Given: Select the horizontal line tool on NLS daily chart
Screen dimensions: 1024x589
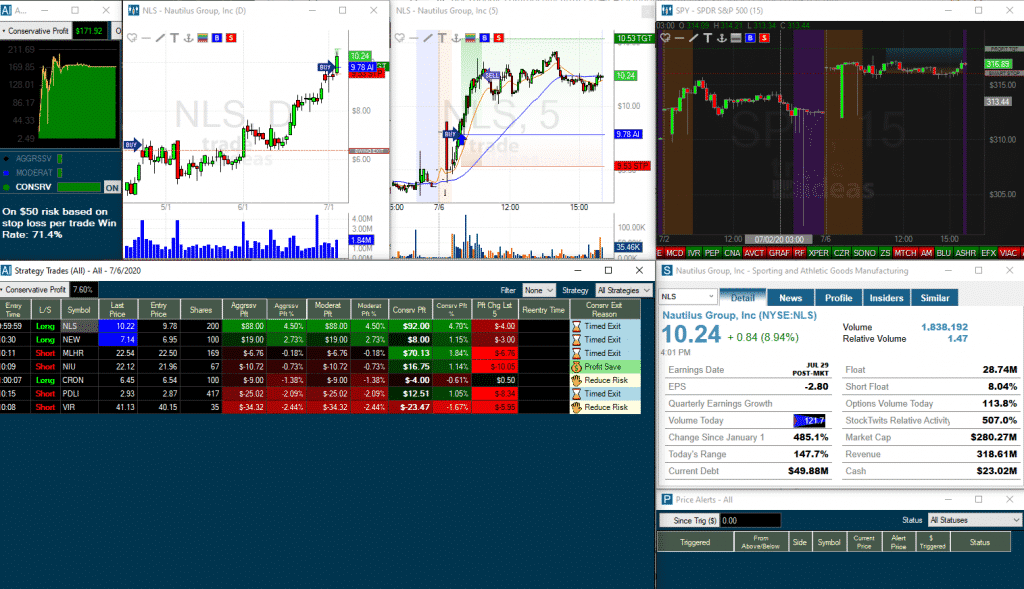Looking at the screenshot, I should [x=146, y=38].
